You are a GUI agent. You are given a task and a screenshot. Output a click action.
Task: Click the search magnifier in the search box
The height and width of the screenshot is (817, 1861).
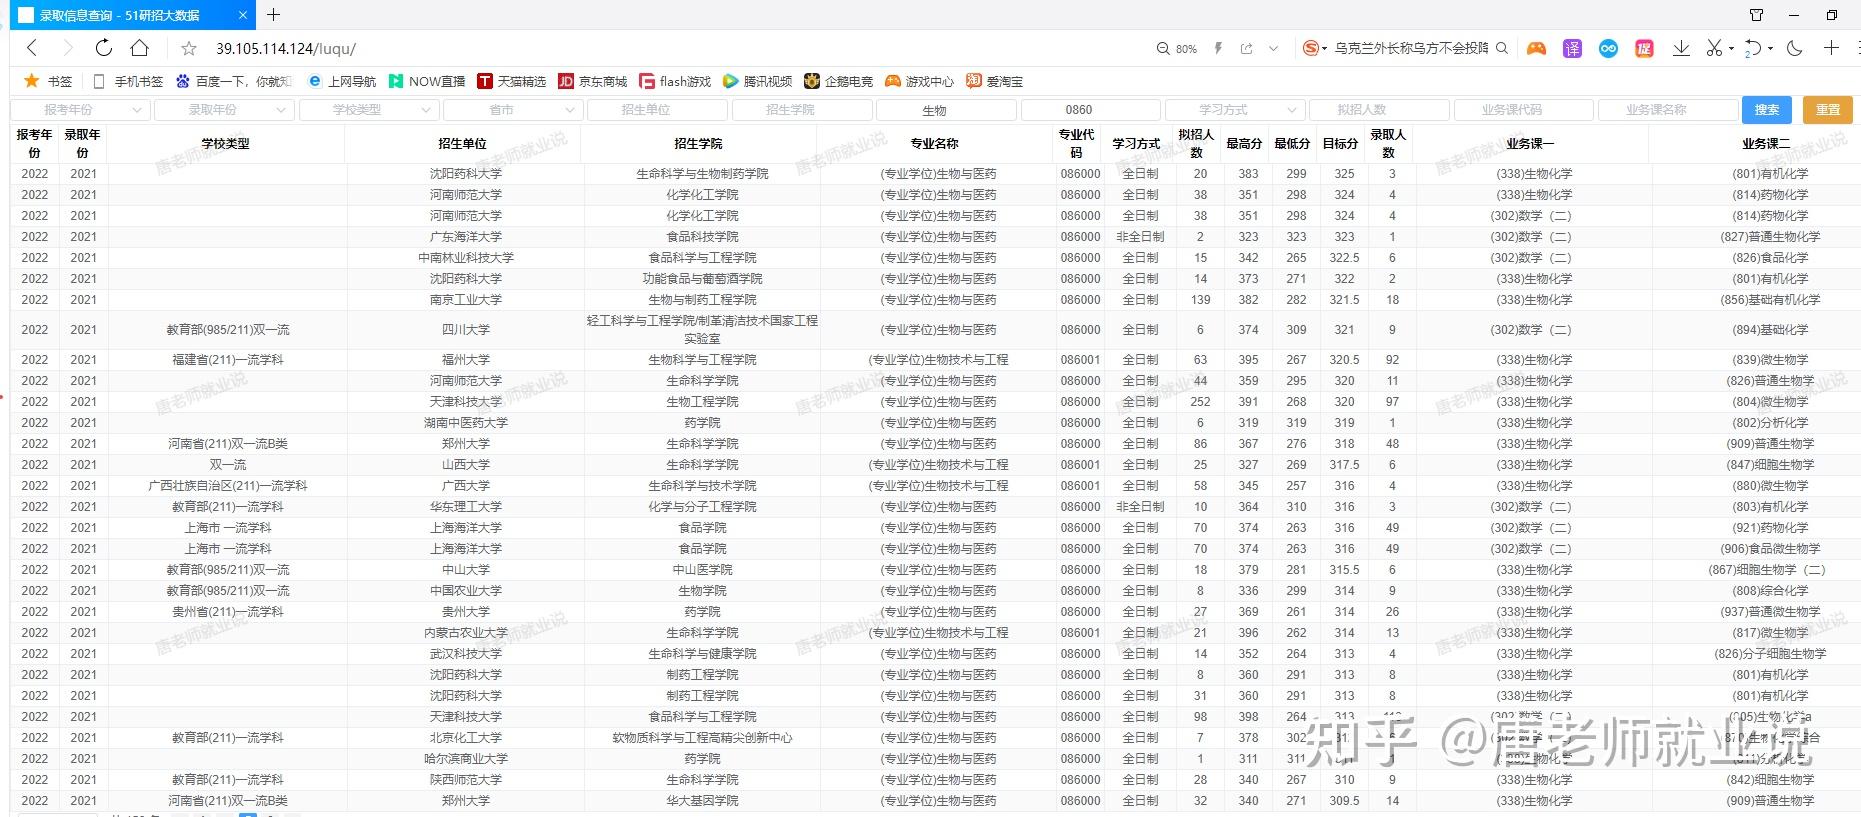tap(1502, 48)
